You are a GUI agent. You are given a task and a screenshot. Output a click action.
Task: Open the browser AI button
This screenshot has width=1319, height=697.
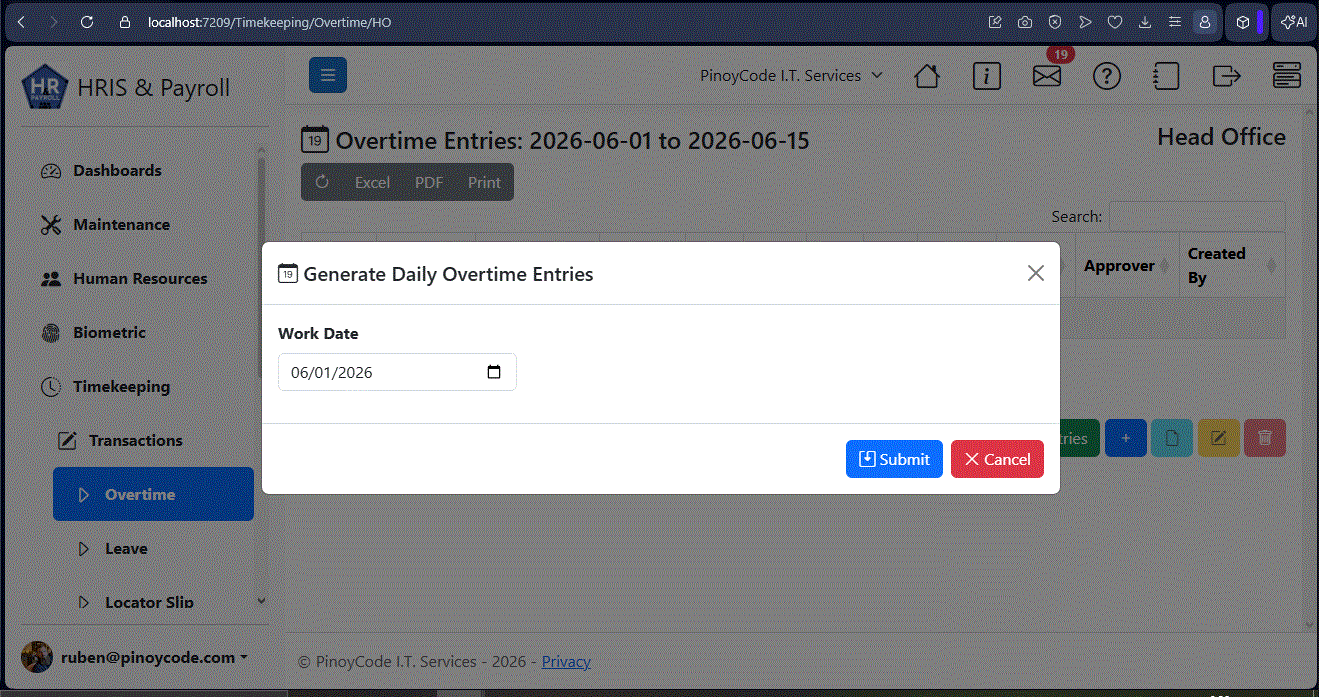click(1293, 21)
